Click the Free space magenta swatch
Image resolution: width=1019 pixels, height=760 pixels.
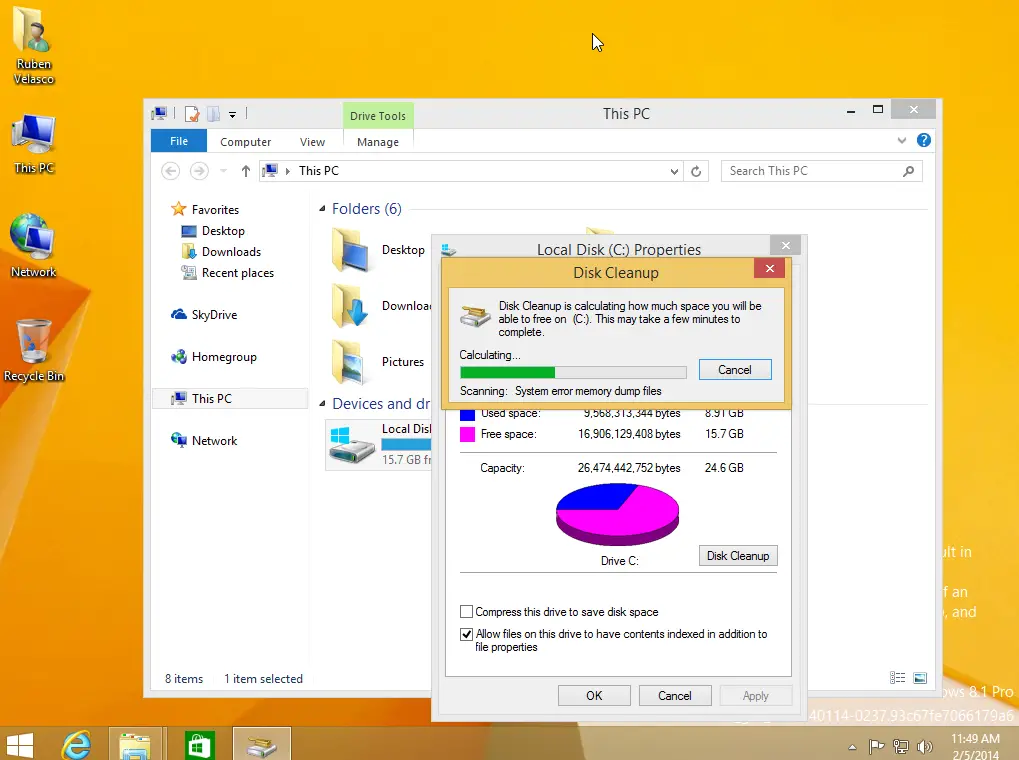tap(467, 434)
